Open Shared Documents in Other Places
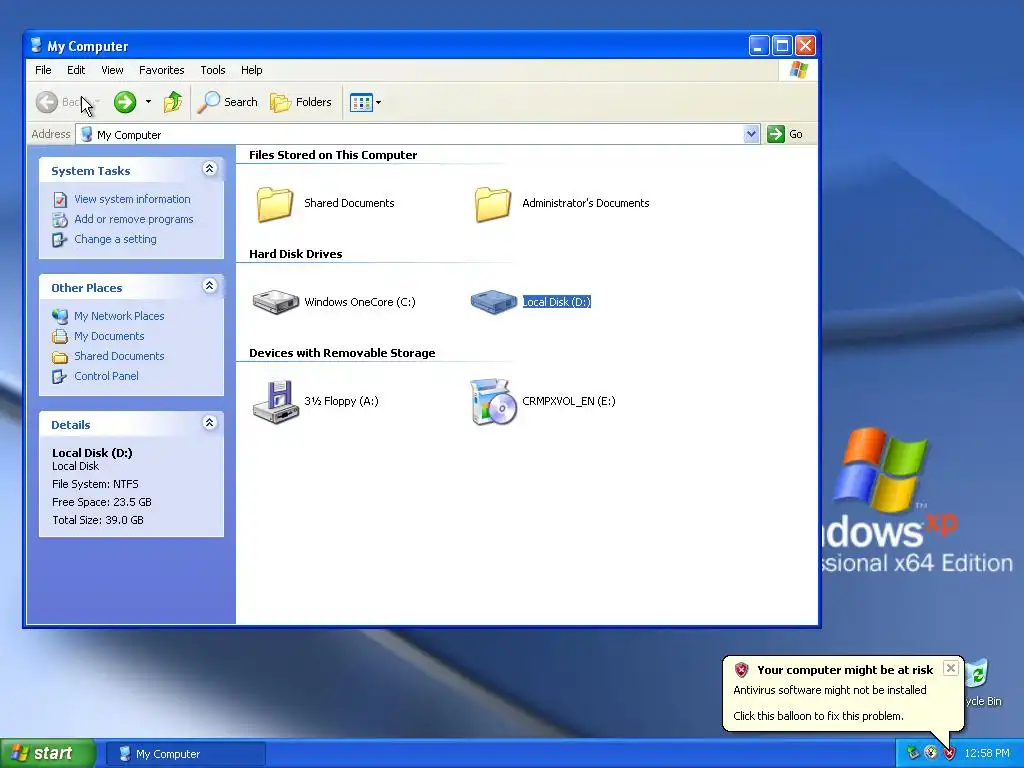The height and width of the screenshot is (768, 1024). [x=119, y=356]
